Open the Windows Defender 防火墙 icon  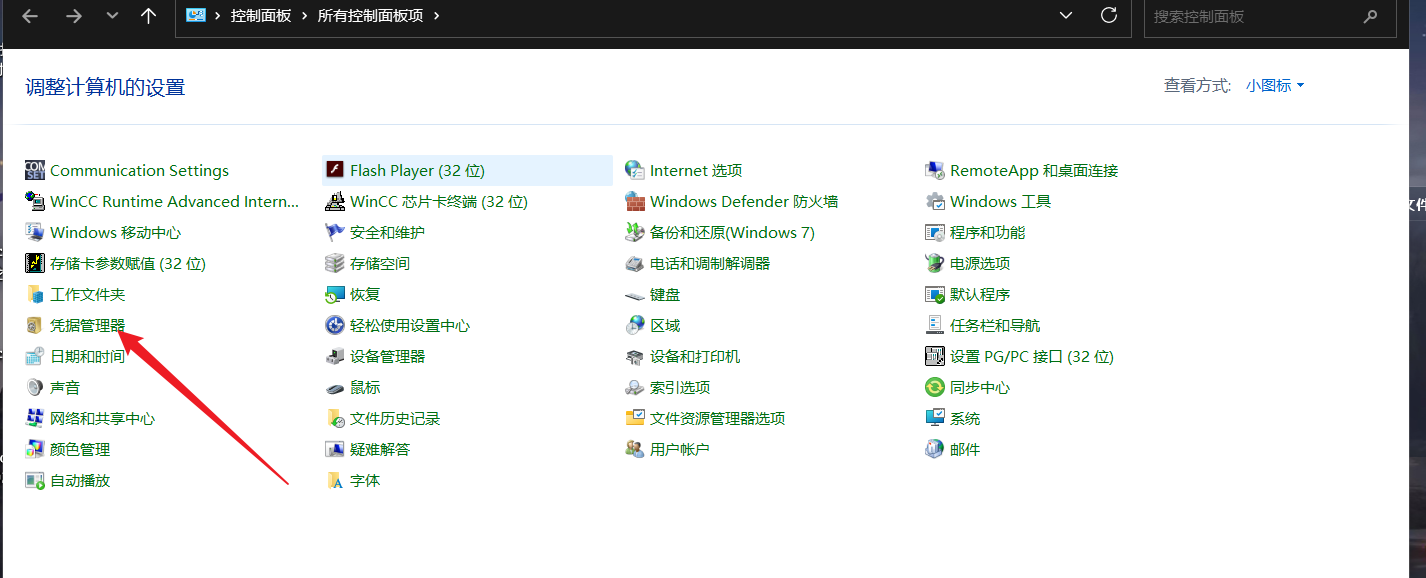(635, 201)
